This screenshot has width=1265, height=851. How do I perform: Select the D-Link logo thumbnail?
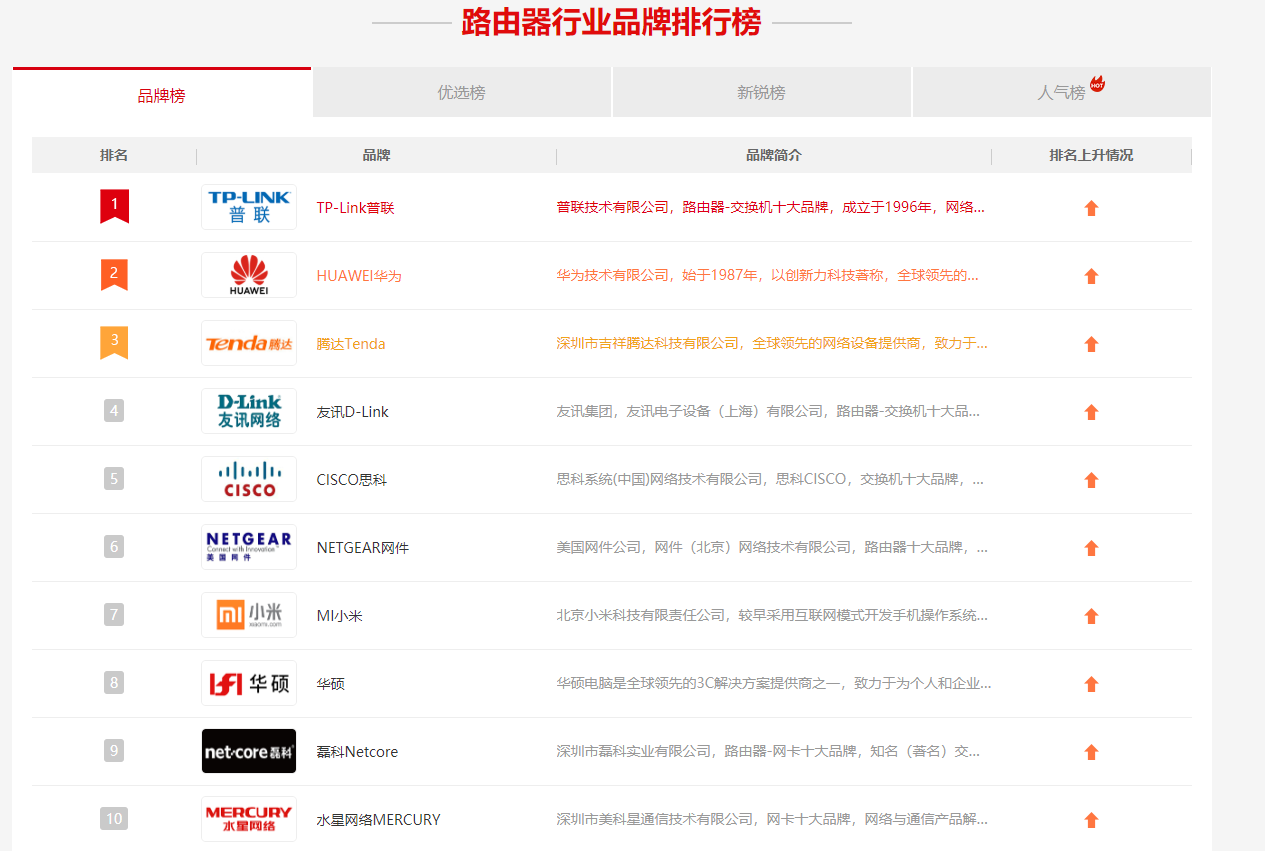click(x=248, y=411)
